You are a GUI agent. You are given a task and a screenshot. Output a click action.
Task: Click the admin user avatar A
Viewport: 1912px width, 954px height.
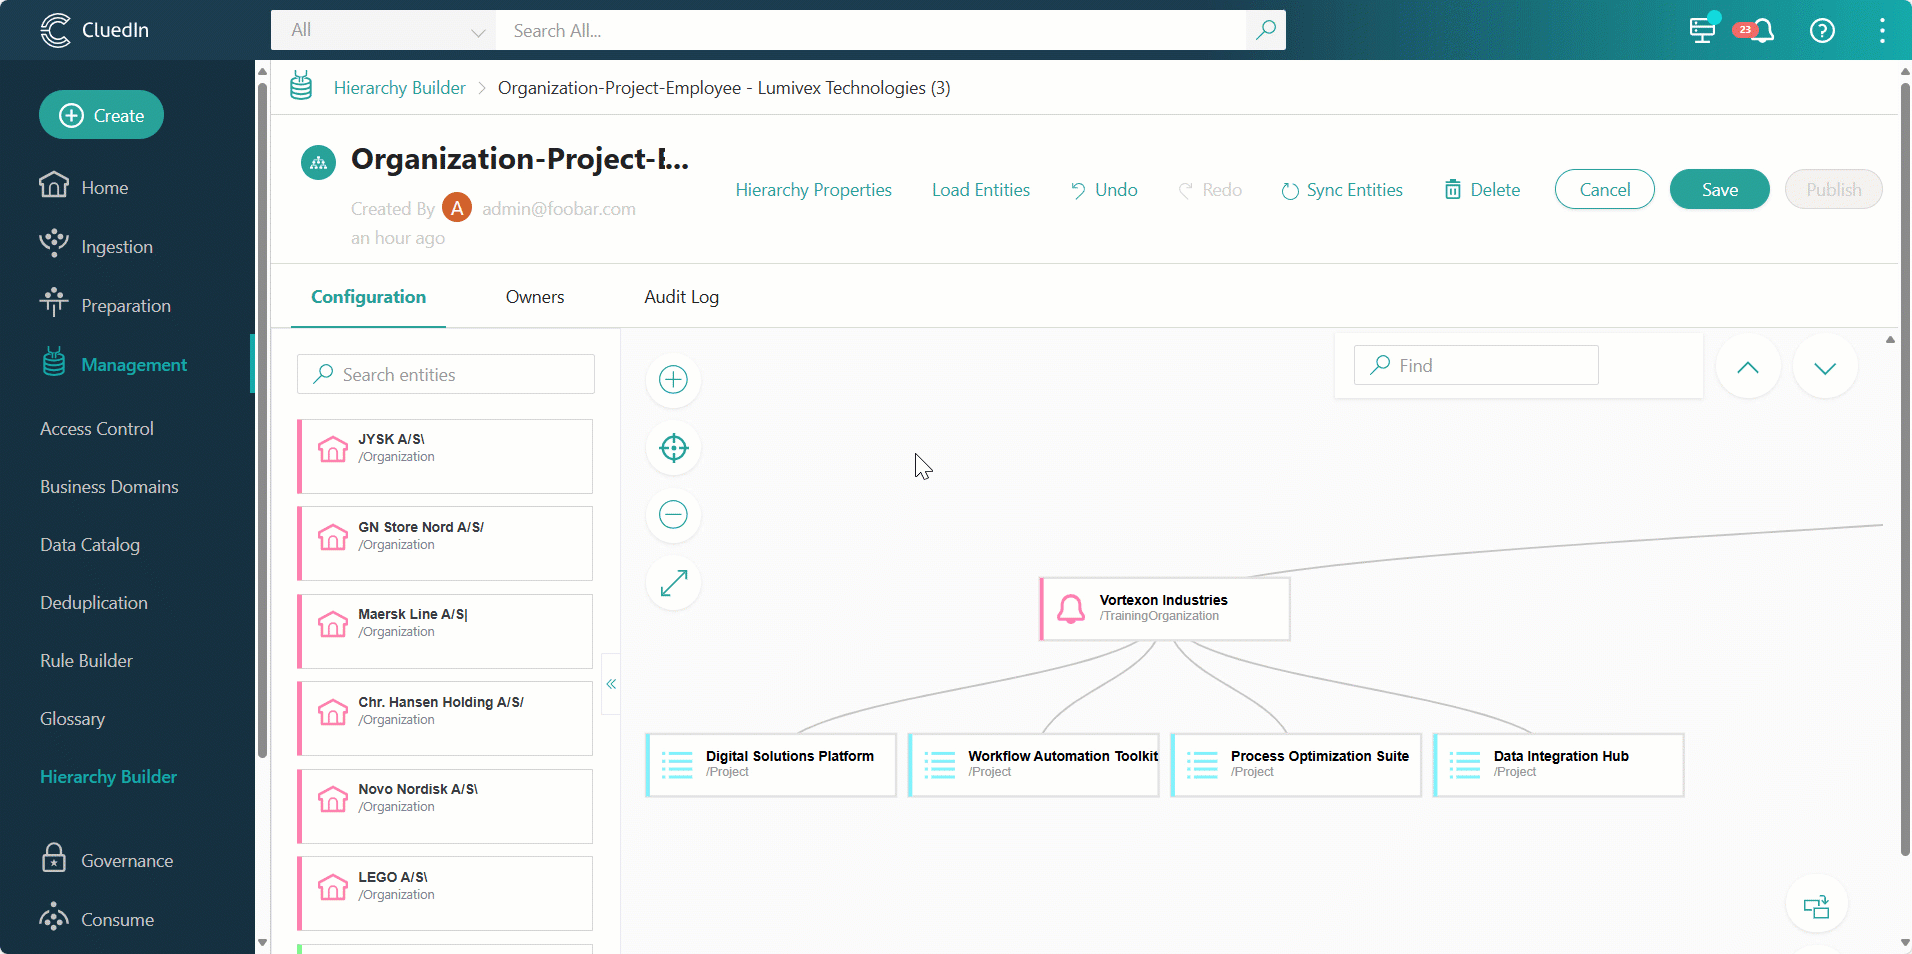pyautogui.click(x=457, y=208)
